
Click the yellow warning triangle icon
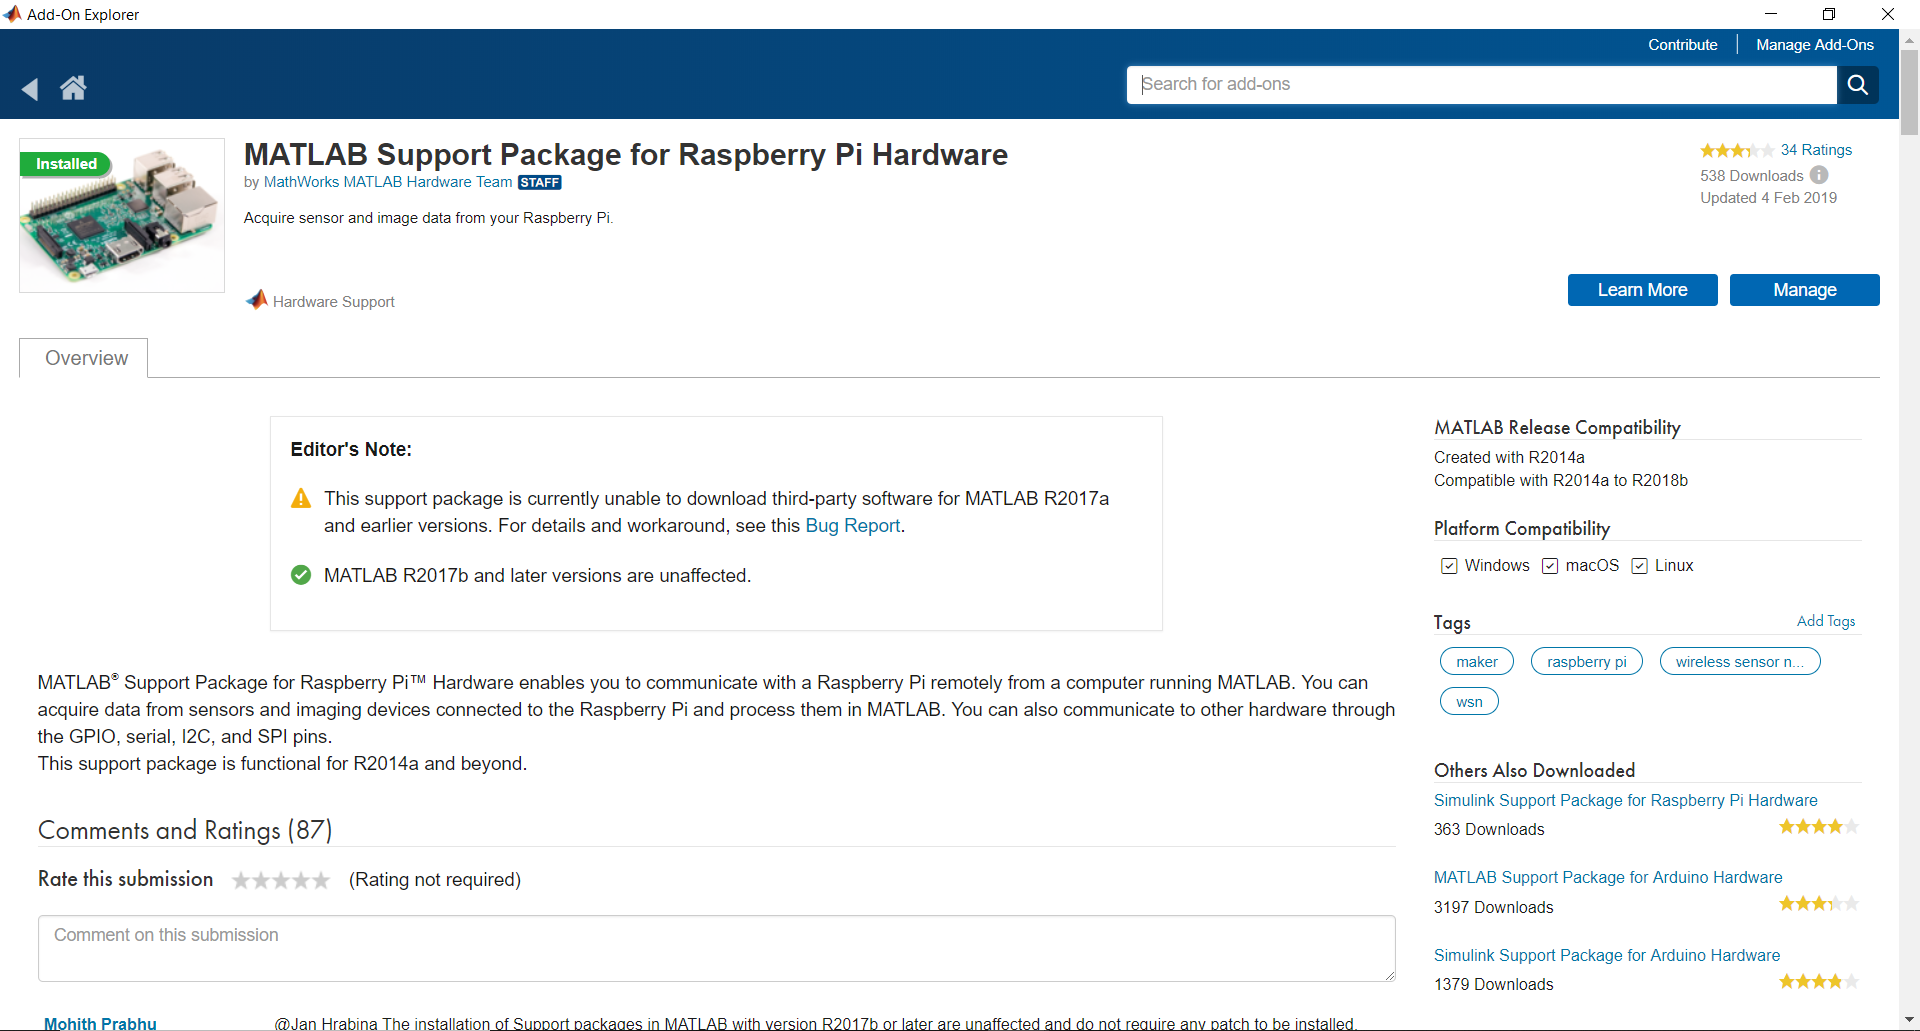301,498
